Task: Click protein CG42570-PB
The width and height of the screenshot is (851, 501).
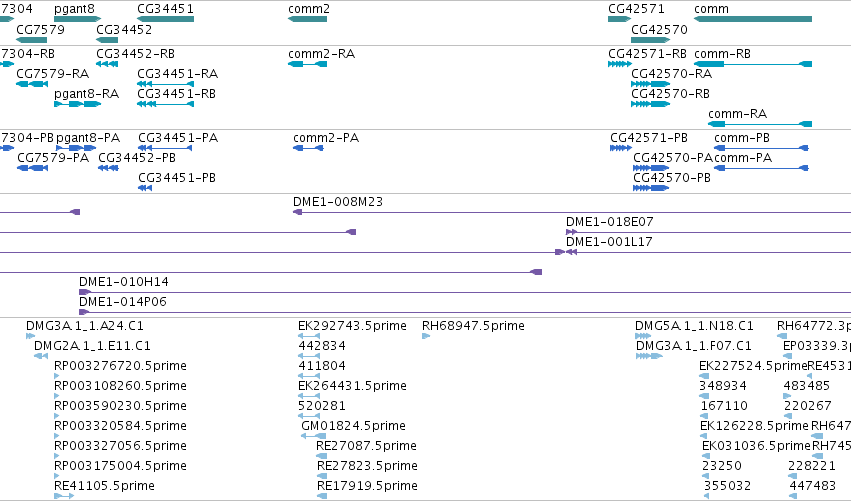Action: click(651, 188)
